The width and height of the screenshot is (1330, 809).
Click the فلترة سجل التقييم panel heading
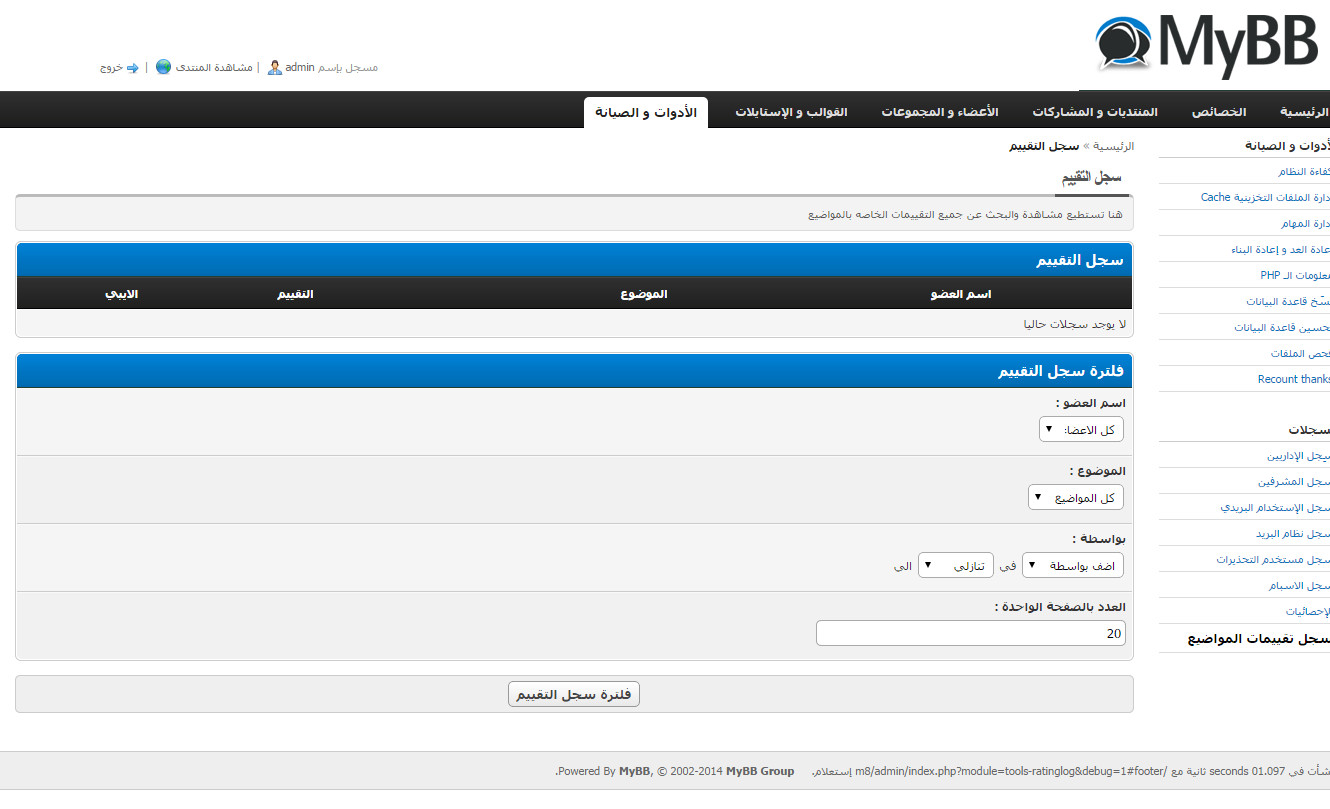1060,371
